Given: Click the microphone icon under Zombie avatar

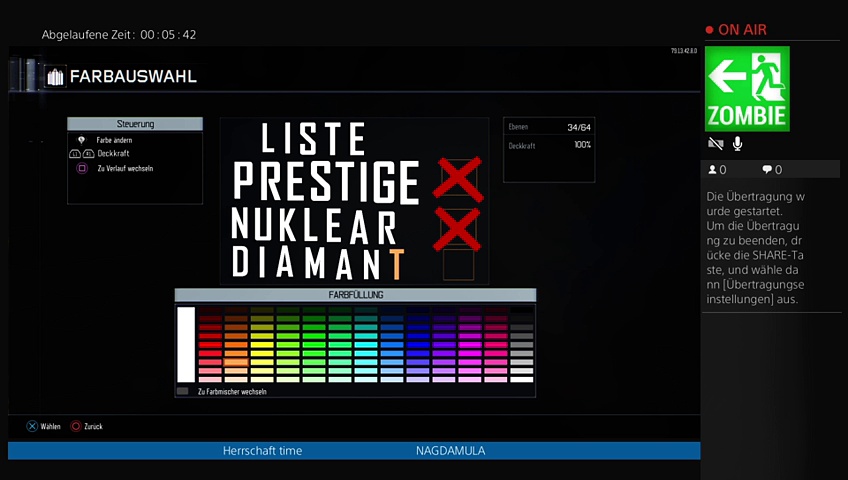Looking at the screenshot, I should pos(738,144).
